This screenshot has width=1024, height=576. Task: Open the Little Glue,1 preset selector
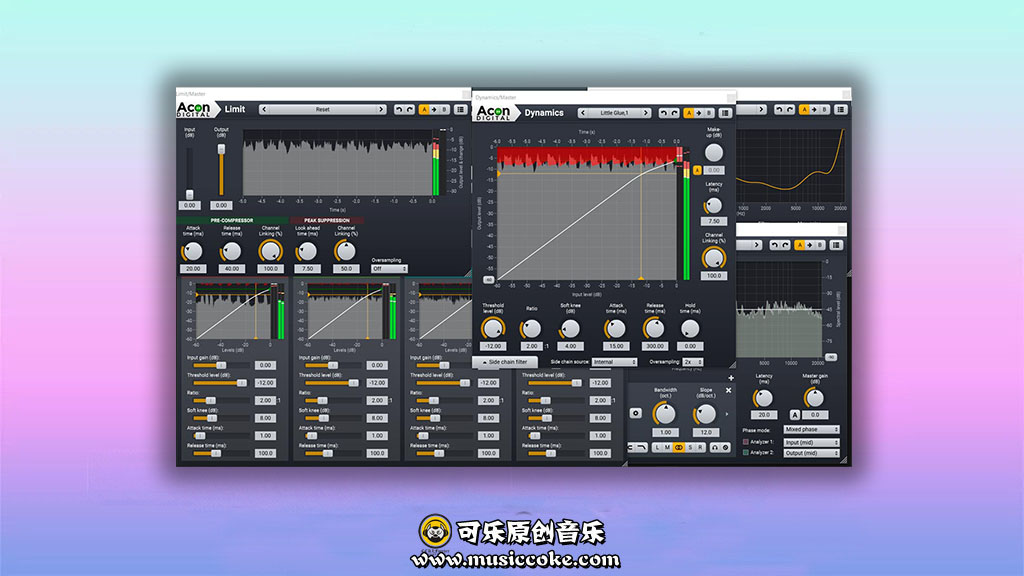[614, 113]
